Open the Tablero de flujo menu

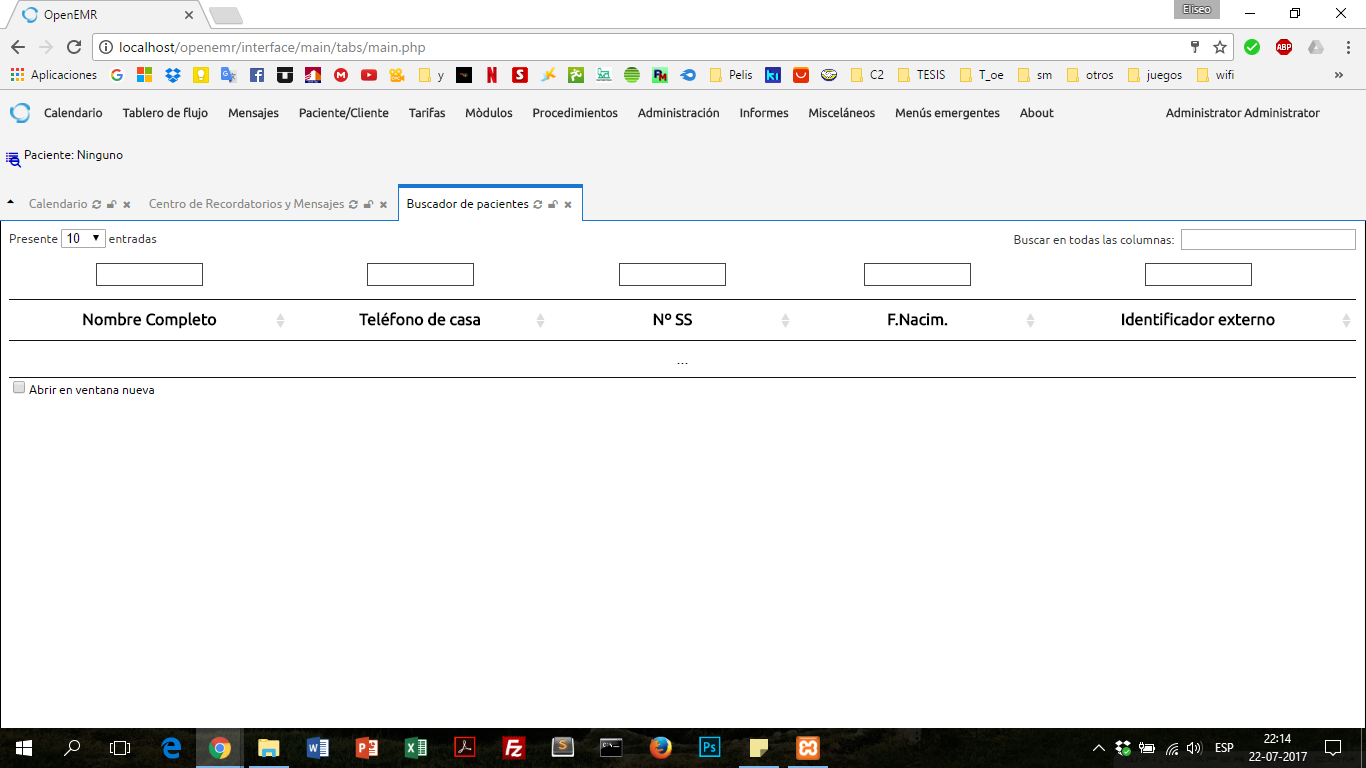[165, 113]
